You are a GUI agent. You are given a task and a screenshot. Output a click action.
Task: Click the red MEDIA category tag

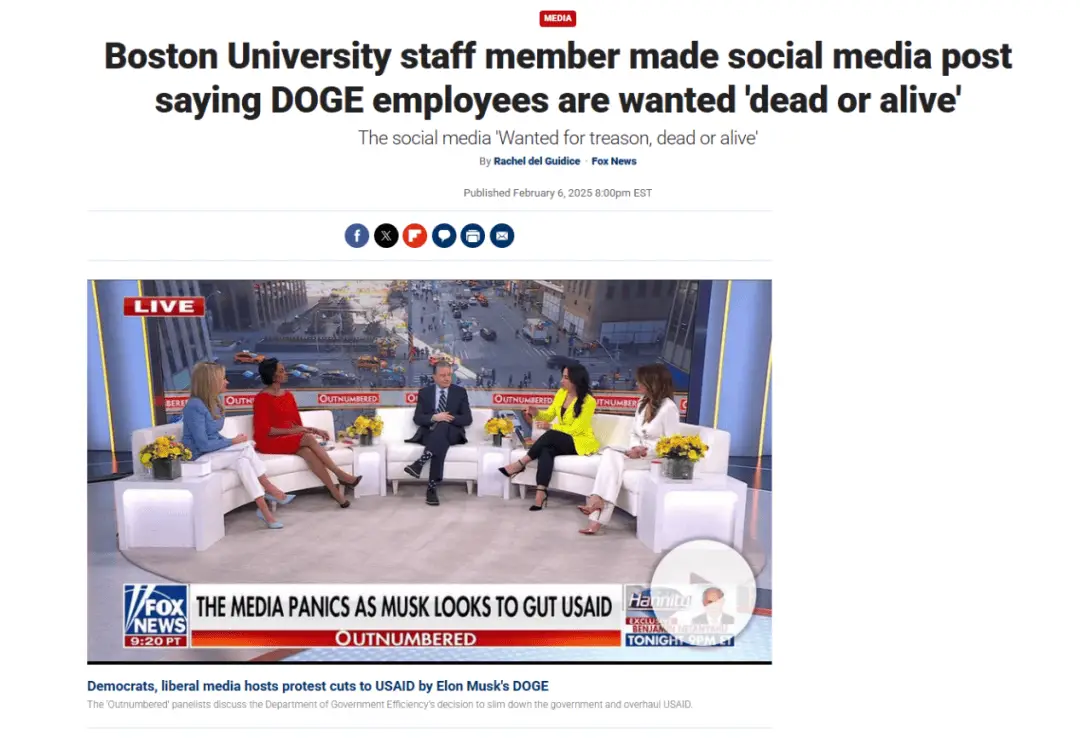pyautogui.click(x=557, y=19)
